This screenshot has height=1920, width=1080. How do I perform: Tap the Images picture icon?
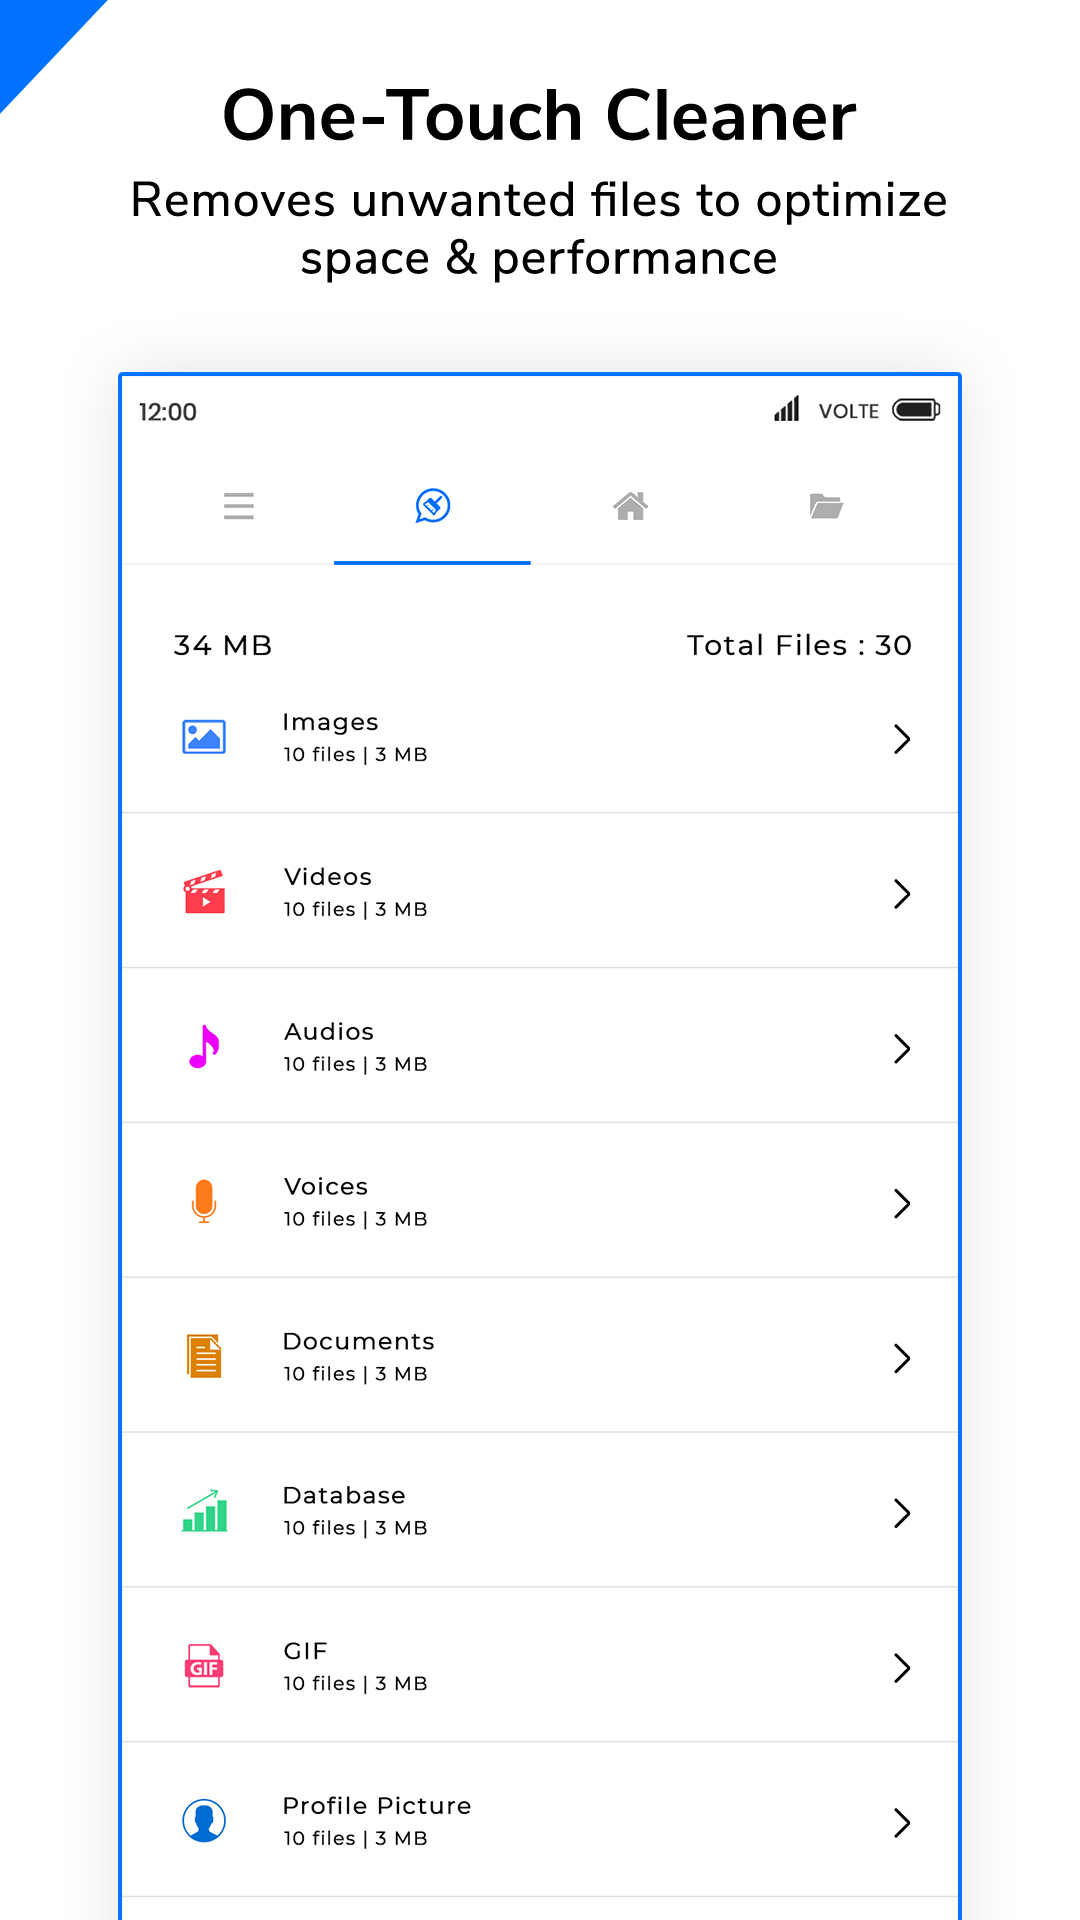[204, 737]
